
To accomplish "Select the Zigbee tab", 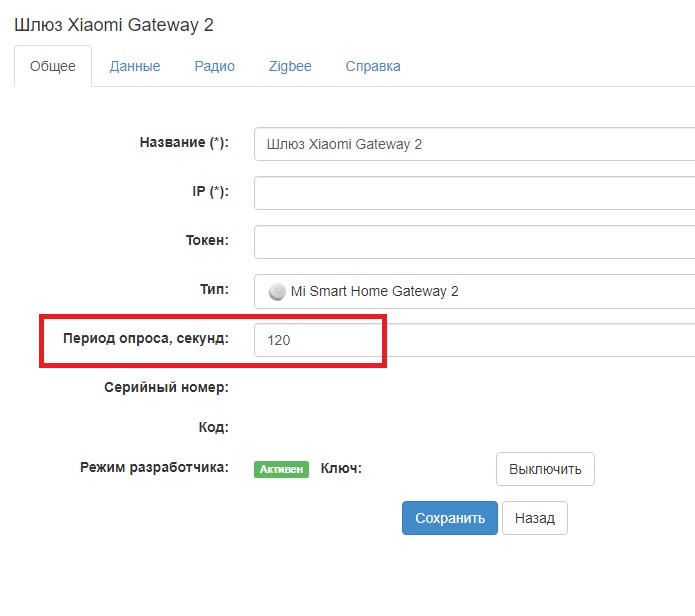I will tap(290, 66).
